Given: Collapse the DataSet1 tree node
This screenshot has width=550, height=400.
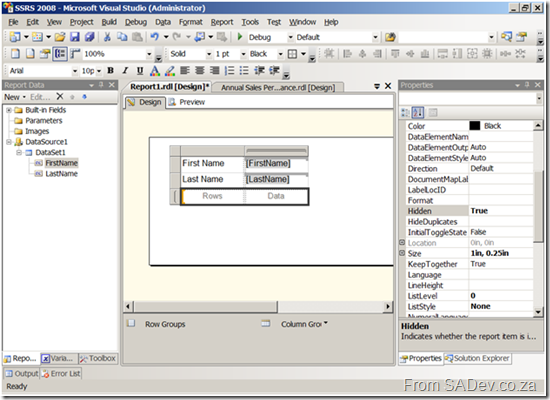Looking at the screenshot, I should (x=19, y=152).
